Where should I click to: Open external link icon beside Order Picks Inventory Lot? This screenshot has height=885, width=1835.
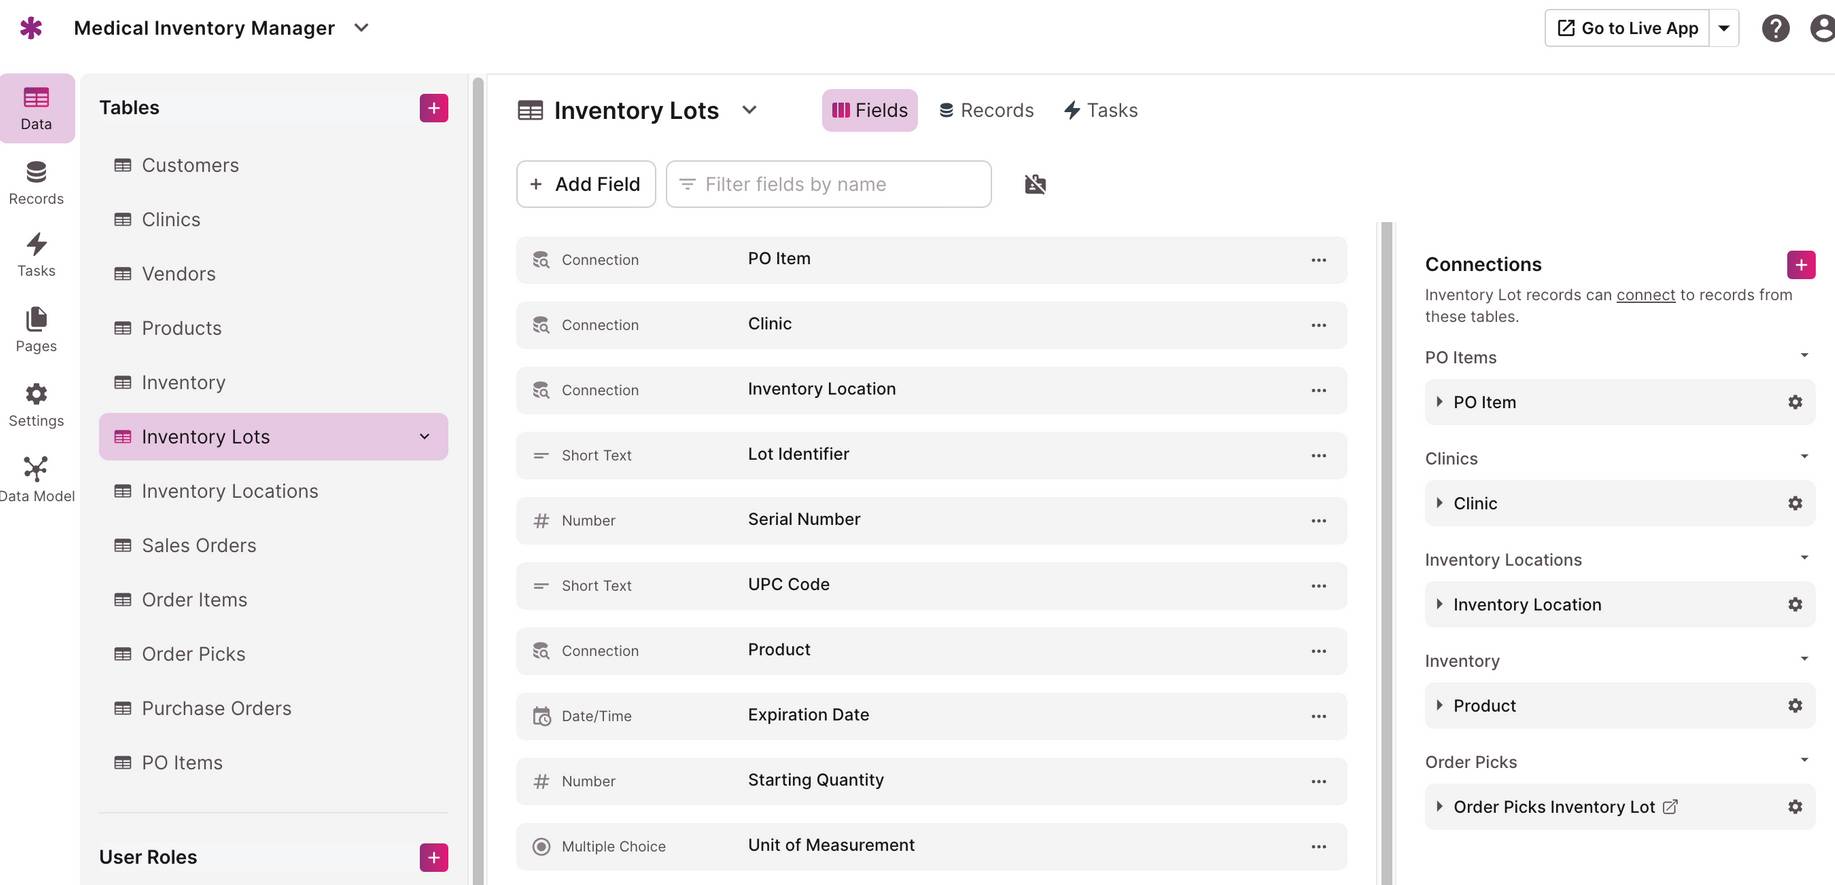tap(1670, 806)
